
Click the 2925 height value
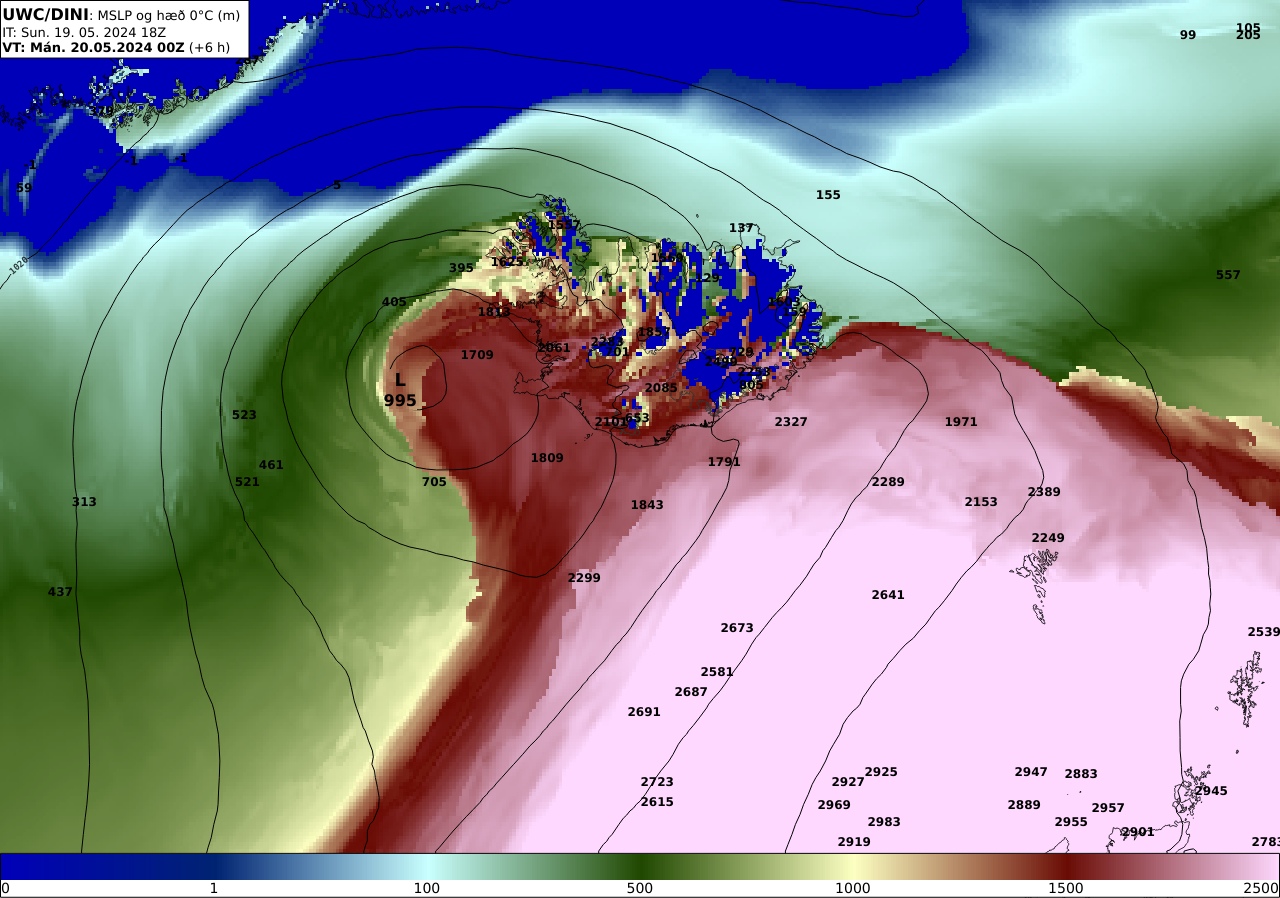(881, 772)
